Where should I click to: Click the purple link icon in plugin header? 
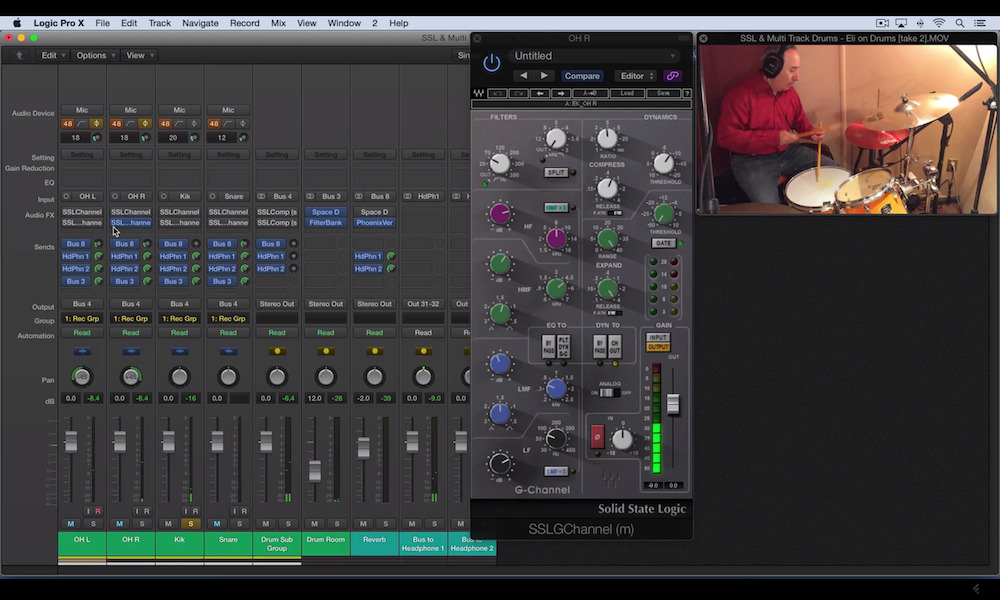coord(672,76)
